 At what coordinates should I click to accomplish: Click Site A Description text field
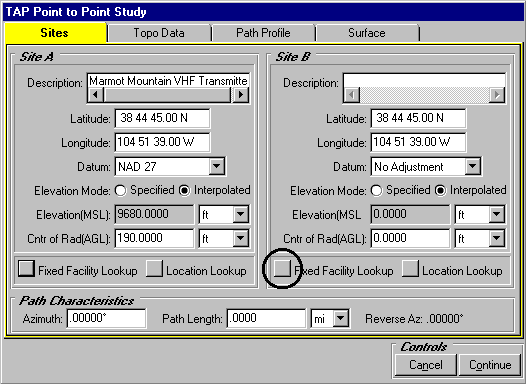click(x=168, y=80)
